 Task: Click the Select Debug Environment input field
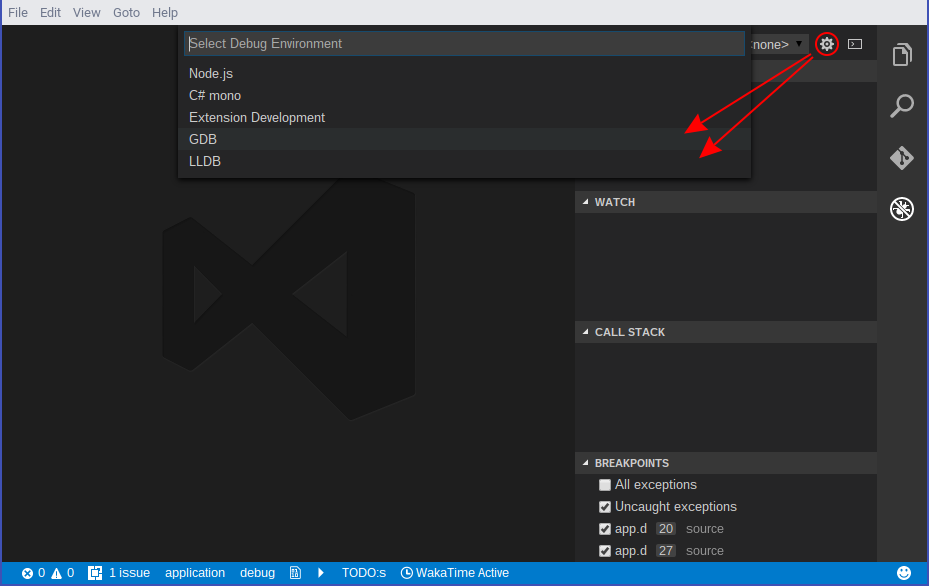pyautogui.click(x=464, y=43)
